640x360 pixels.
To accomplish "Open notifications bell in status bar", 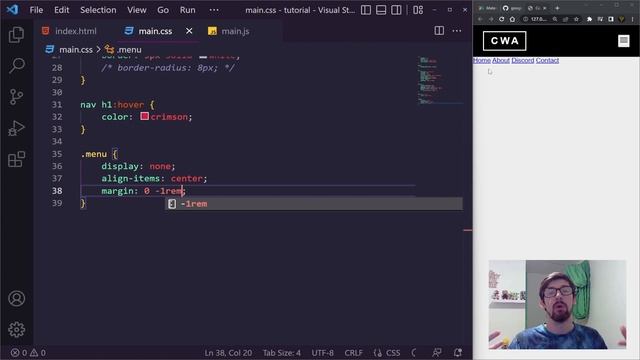I will click(458, 353).
